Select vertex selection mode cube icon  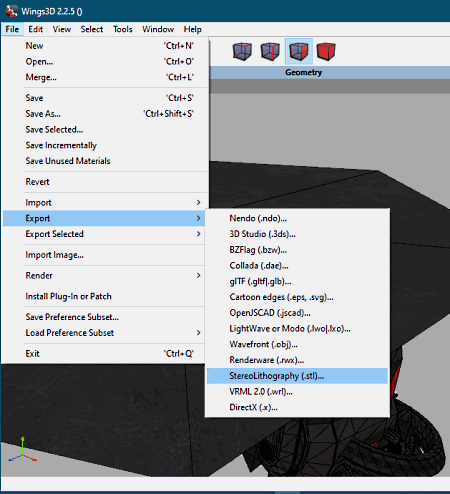coord(242,51)
